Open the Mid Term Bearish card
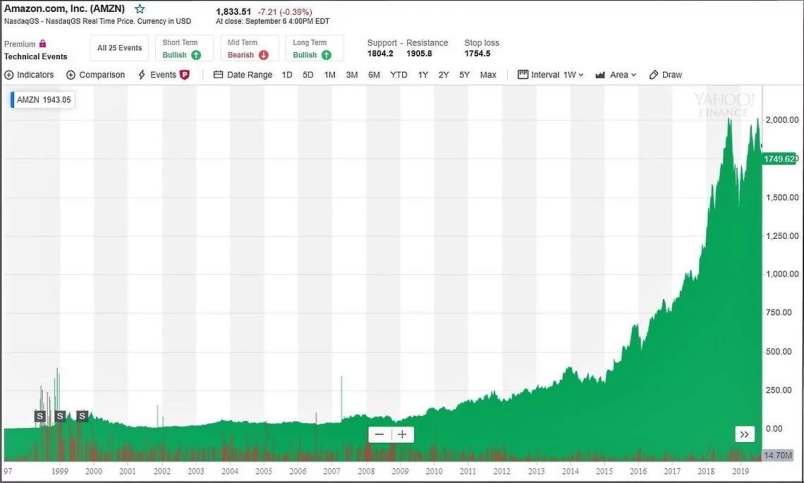Image resolution: width=804 pixels, height=483 pixels. click(x=249, y=48)
